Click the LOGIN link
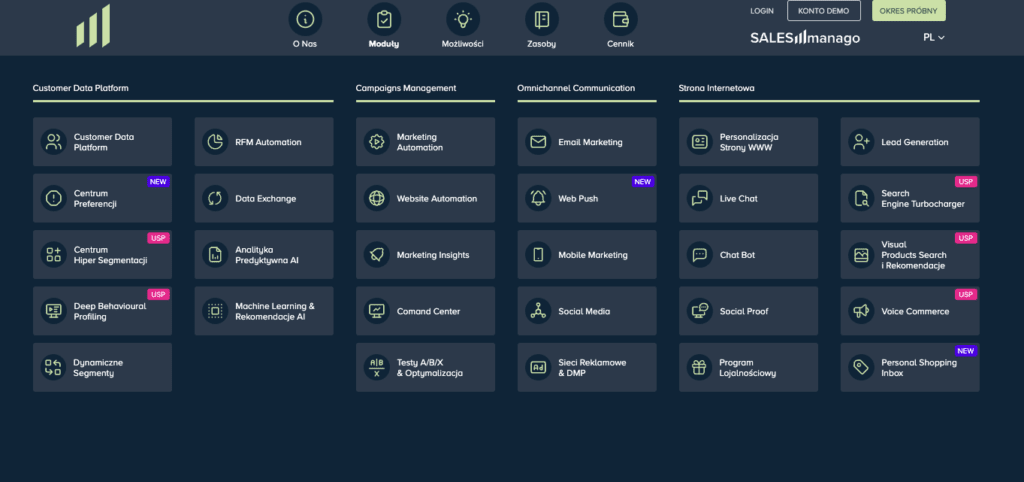Screen dimensions: 1024x482 [762, 11]
